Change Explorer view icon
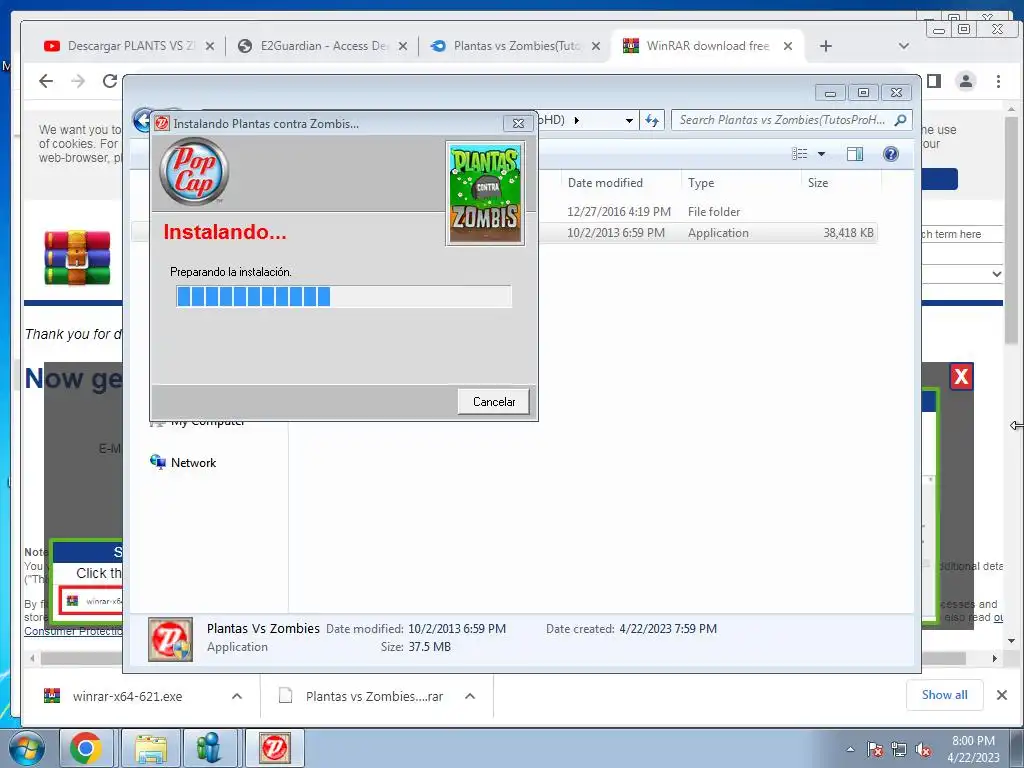Screen dimensions: 1024x768 pyautogui.click(x=799, y=154)
